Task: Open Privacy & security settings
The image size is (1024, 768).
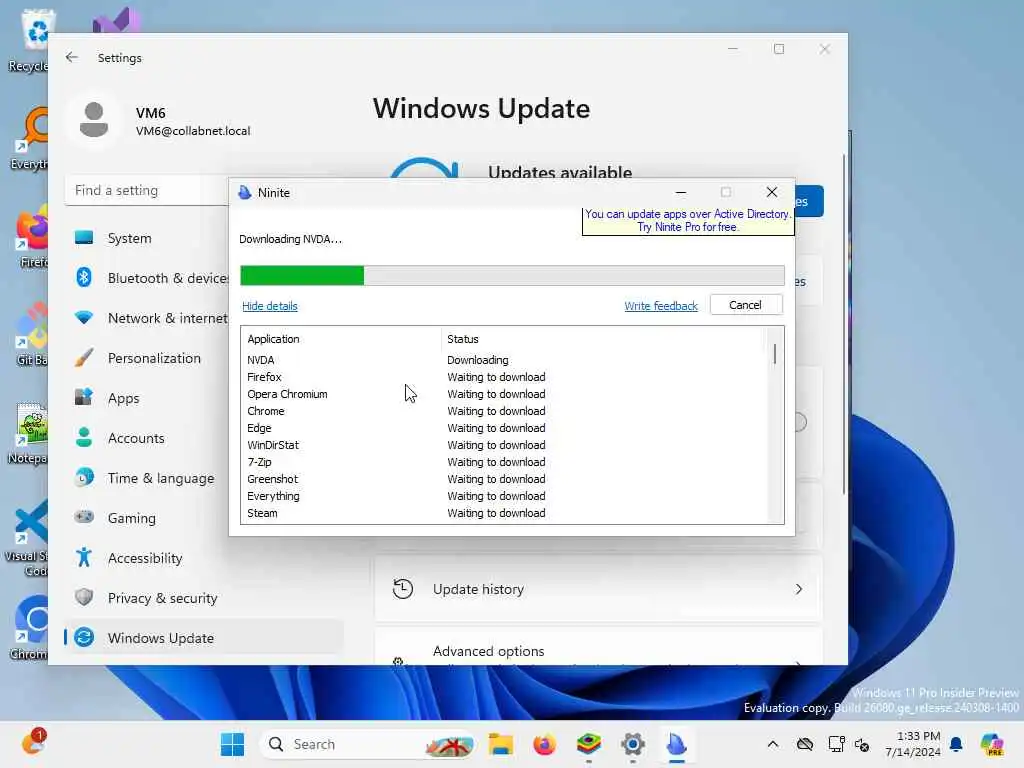Action: coord(204,598)
